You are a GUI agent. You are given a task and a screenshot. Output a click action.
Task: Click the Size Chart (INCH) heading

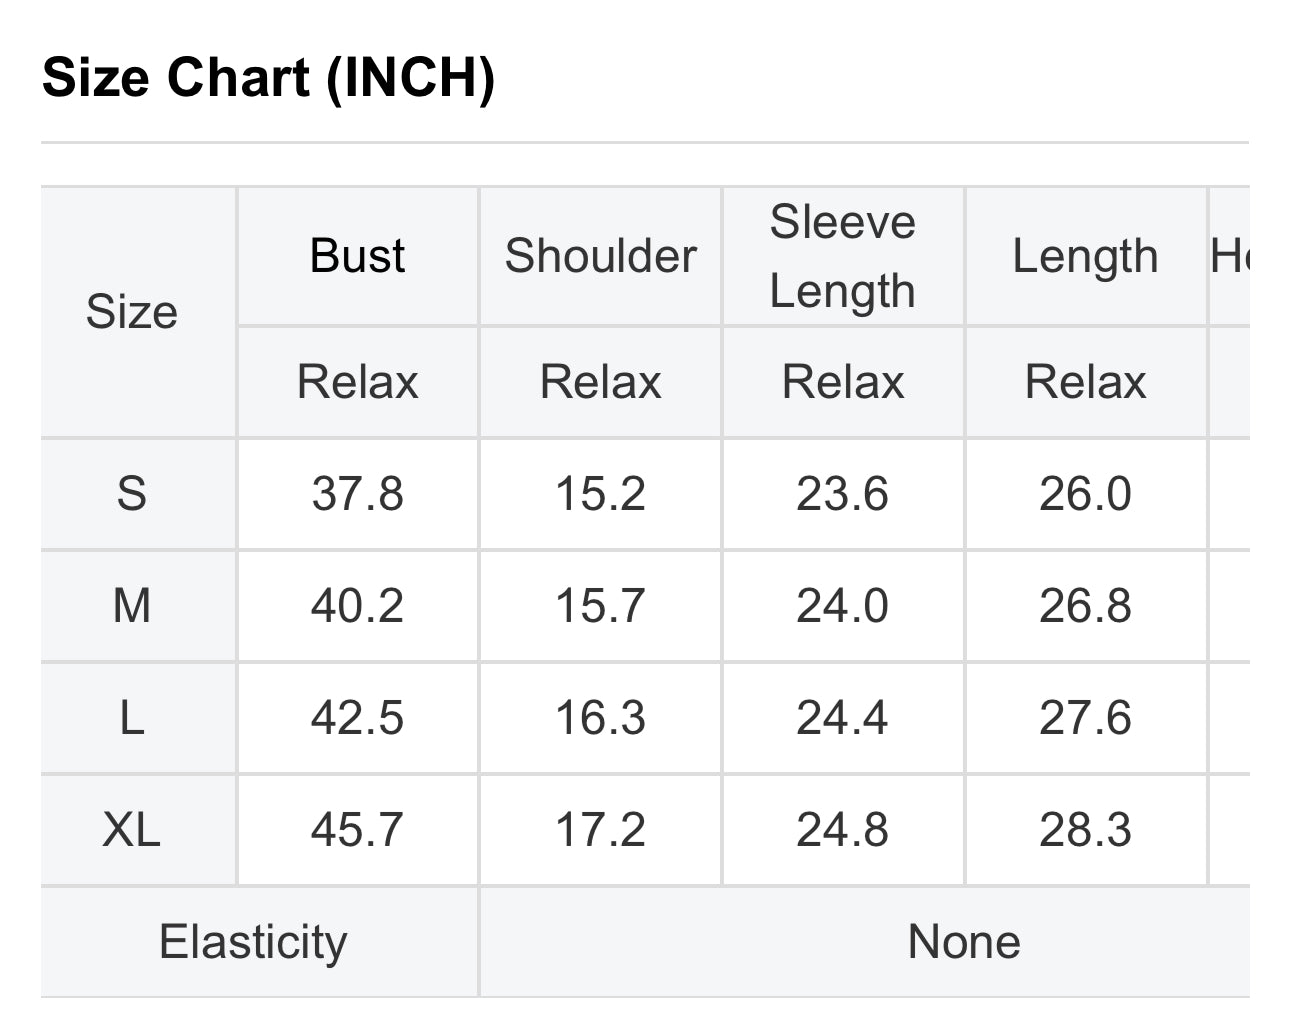coord(268,78)
